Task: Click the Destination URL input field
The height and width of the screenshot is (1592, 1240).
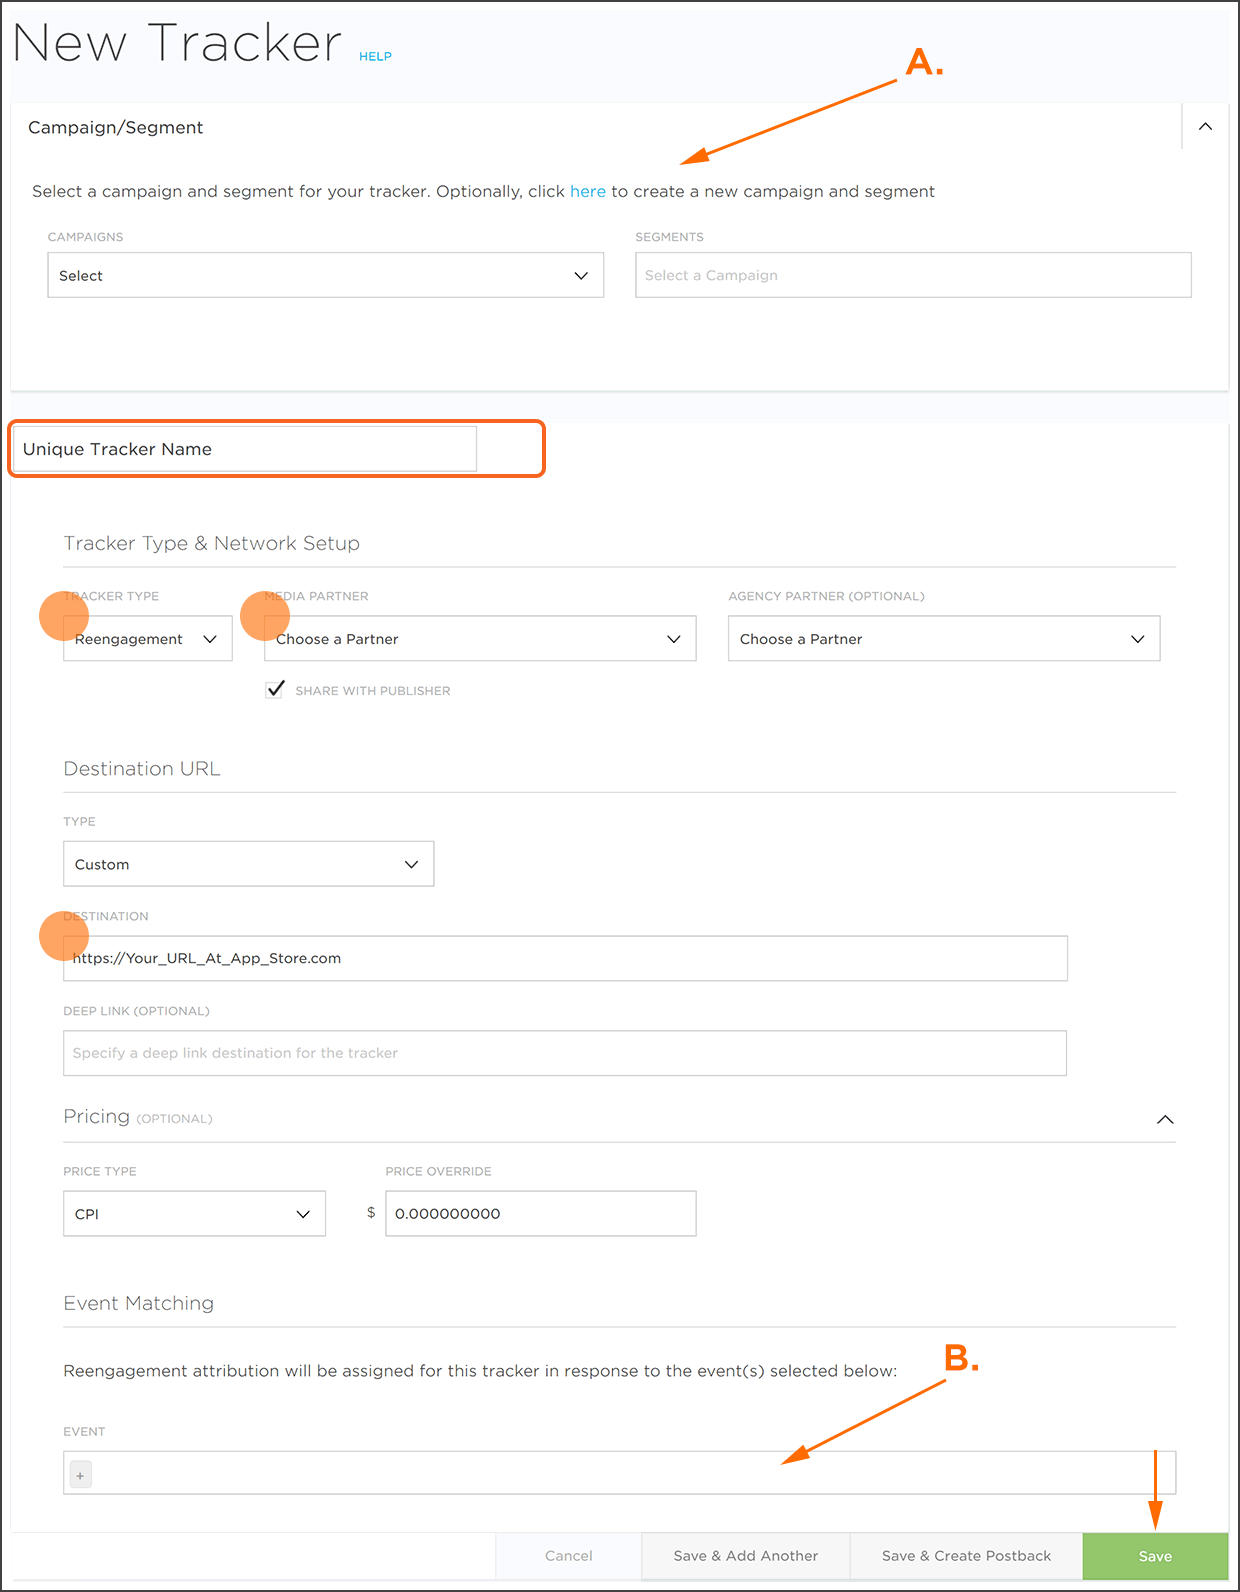Action: (x=565, y=958)
